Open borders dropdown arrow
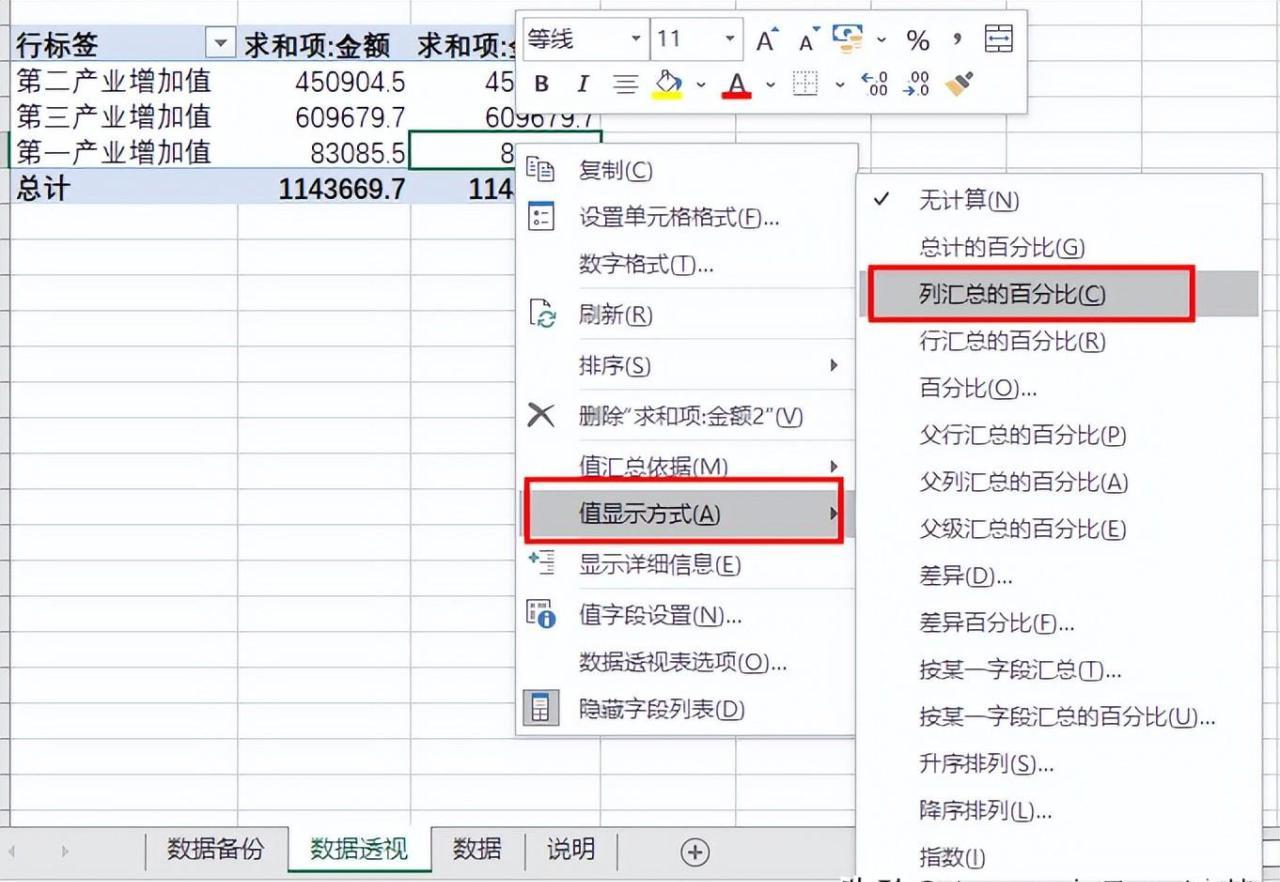This screenshot has height=882, width=1280. 839,84
